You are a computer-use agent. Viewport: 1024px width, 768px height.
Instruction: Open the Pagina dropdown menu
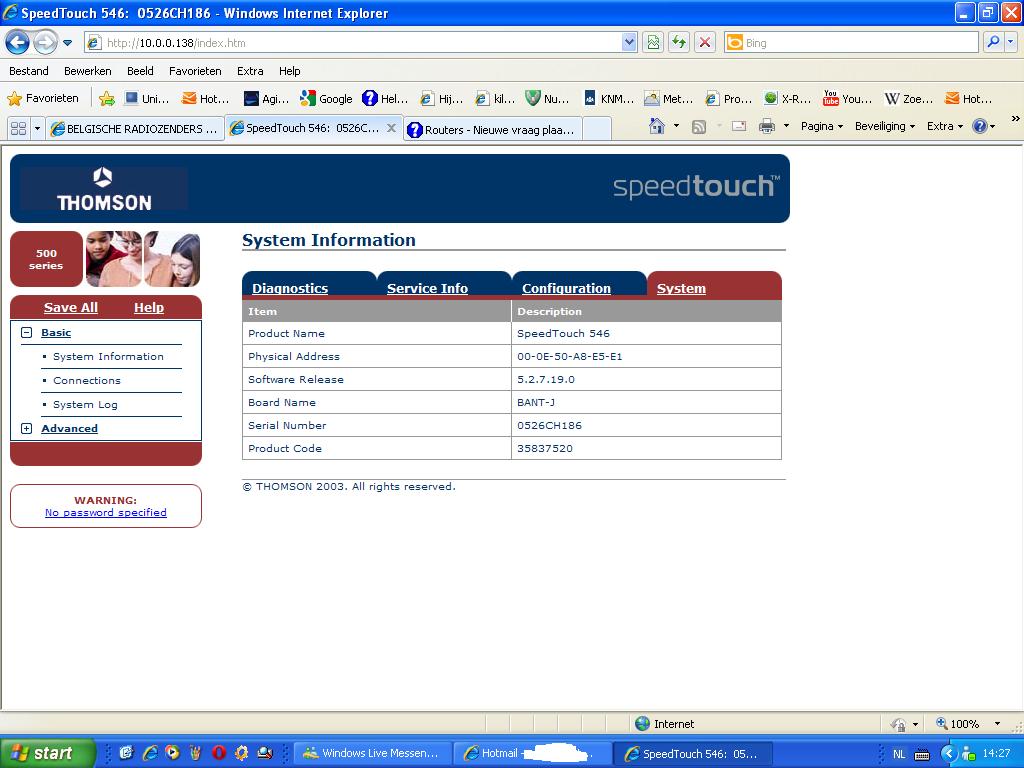pos(822,126)
